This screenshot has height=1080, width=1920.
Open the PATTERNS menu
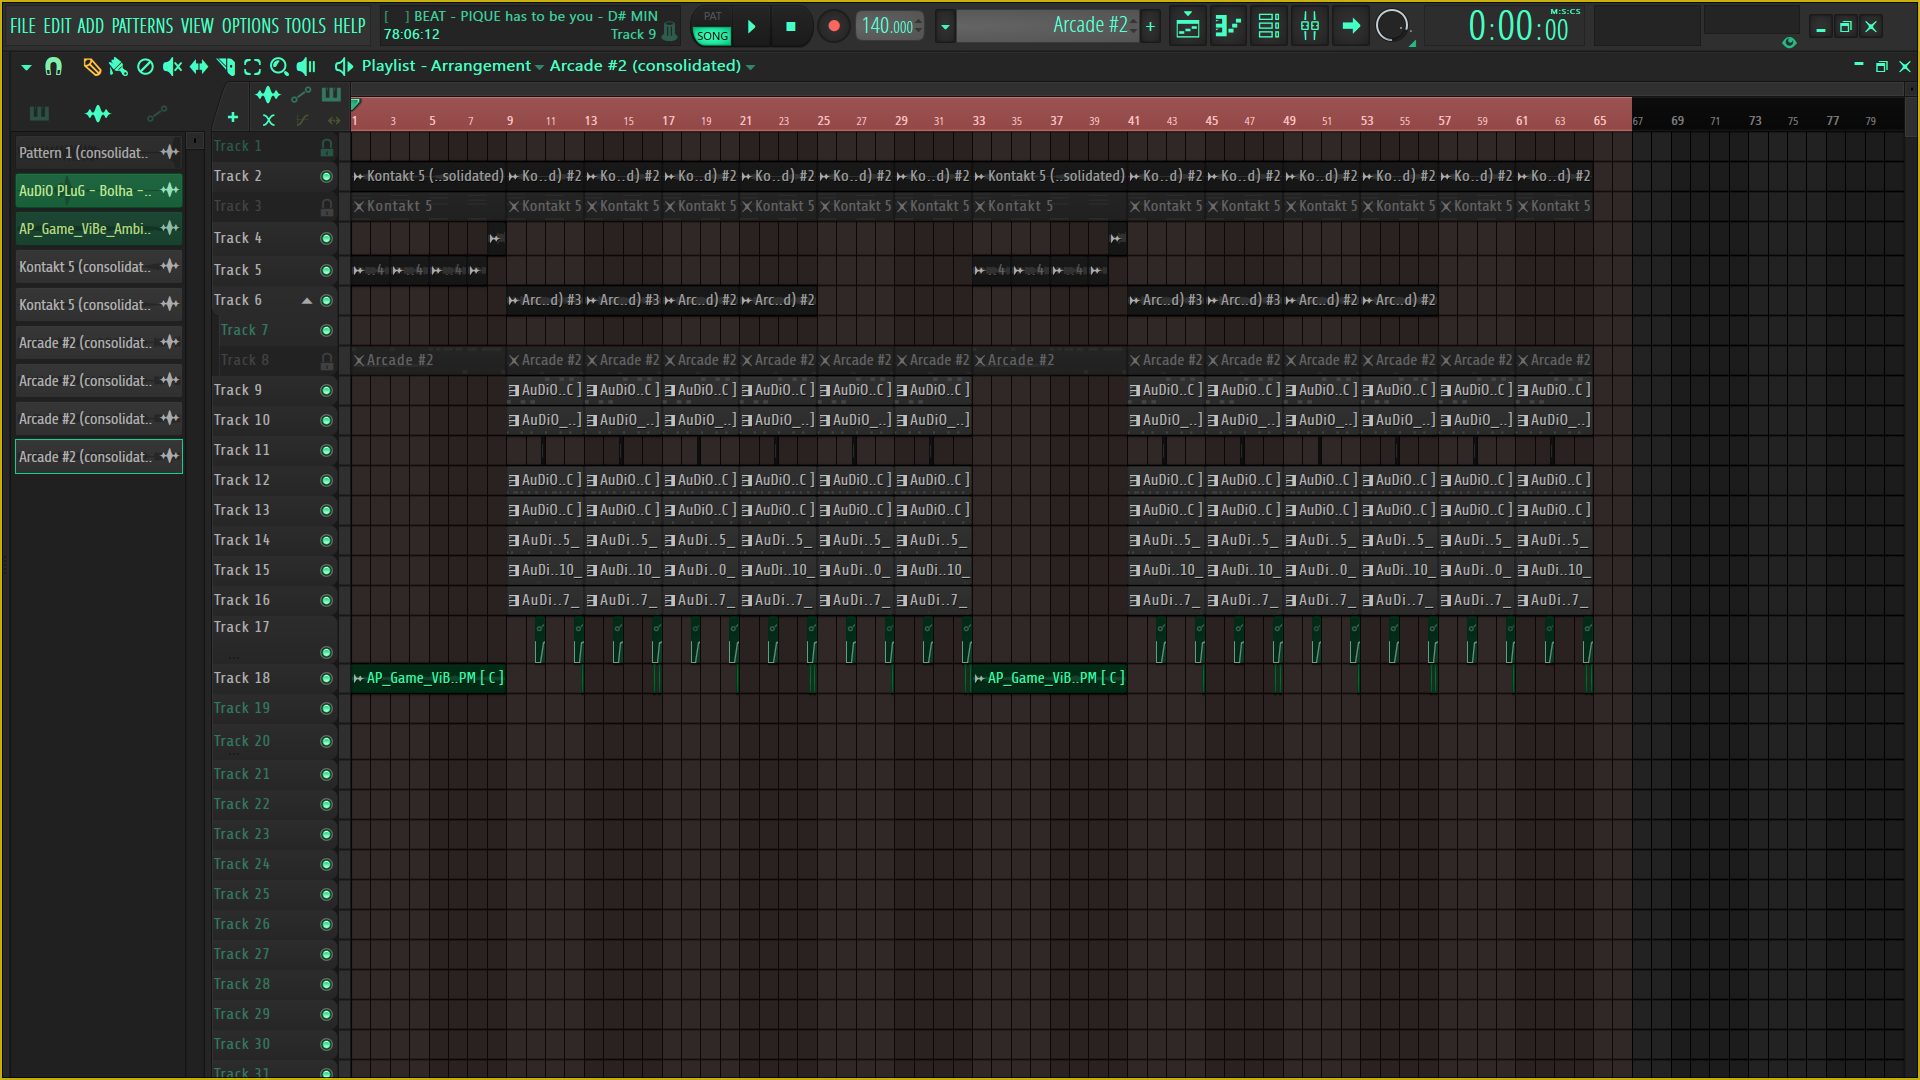point(141,26)
